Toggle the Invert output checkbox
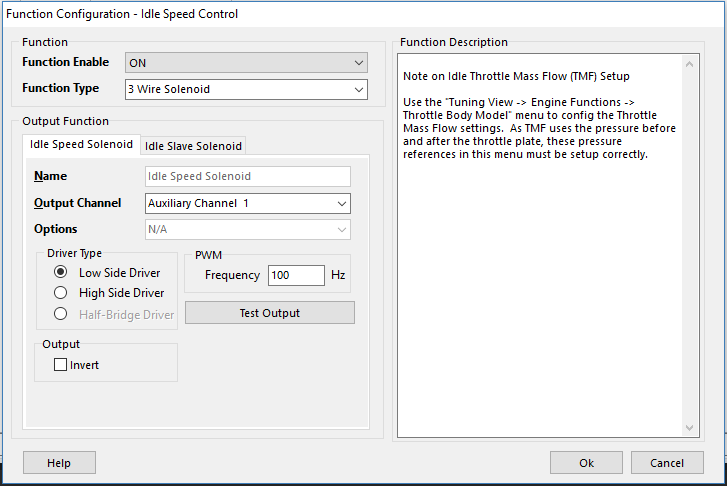 [60, 364]
